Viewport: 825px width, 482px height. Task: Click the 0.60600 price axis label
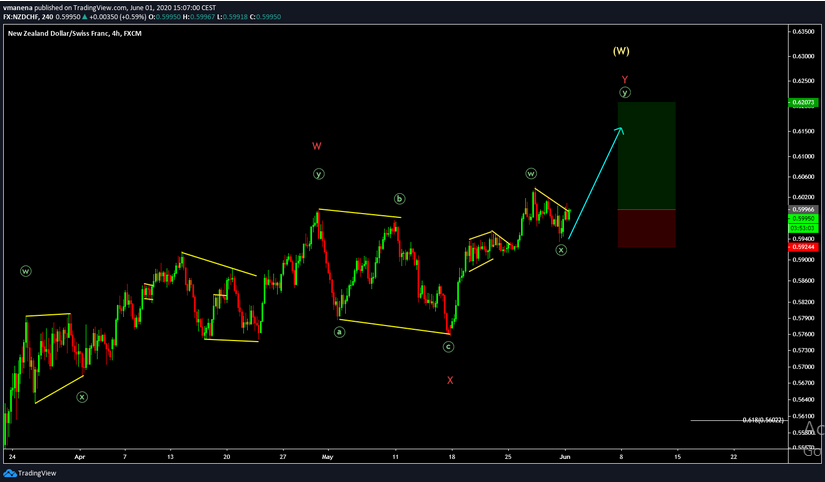(x=803, y=177)
